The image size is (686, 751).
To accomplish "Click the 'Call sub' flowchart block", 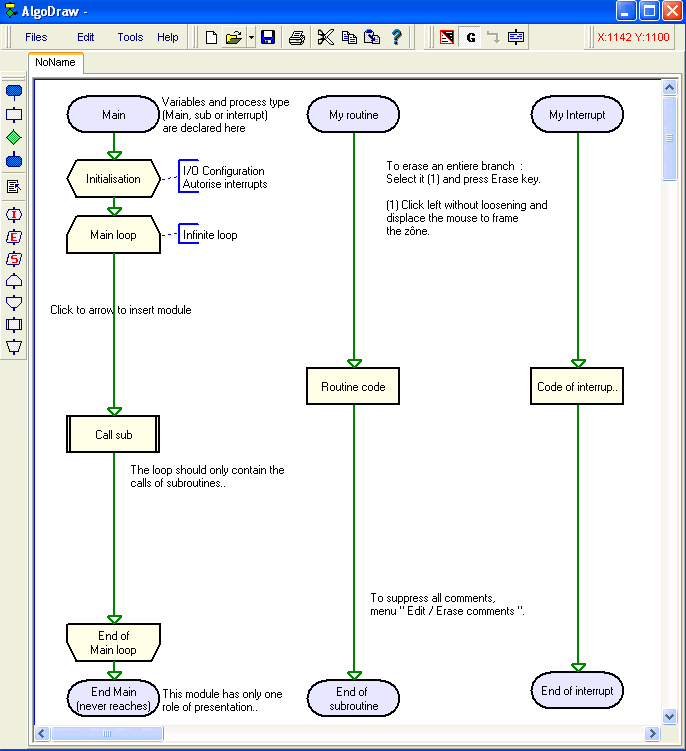I will tap(113, 435).
